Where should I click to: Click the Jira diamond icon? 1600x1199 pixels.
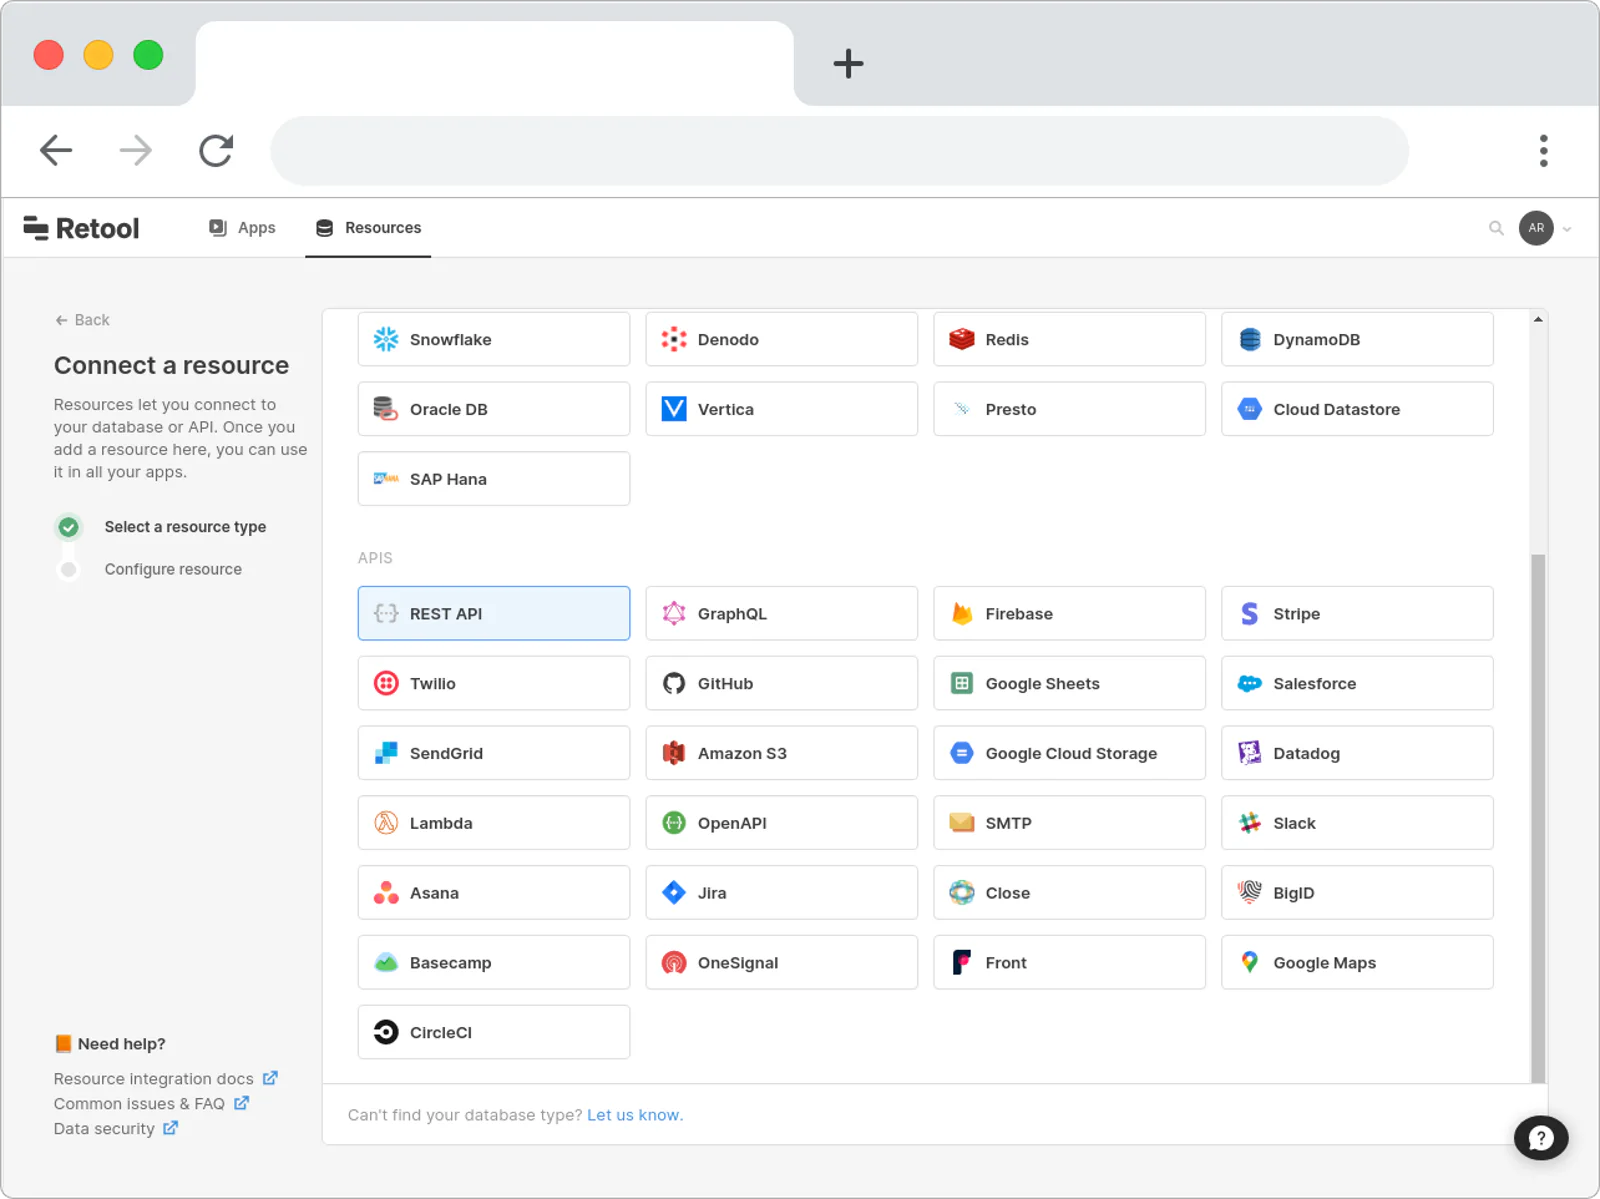(674, 893)
